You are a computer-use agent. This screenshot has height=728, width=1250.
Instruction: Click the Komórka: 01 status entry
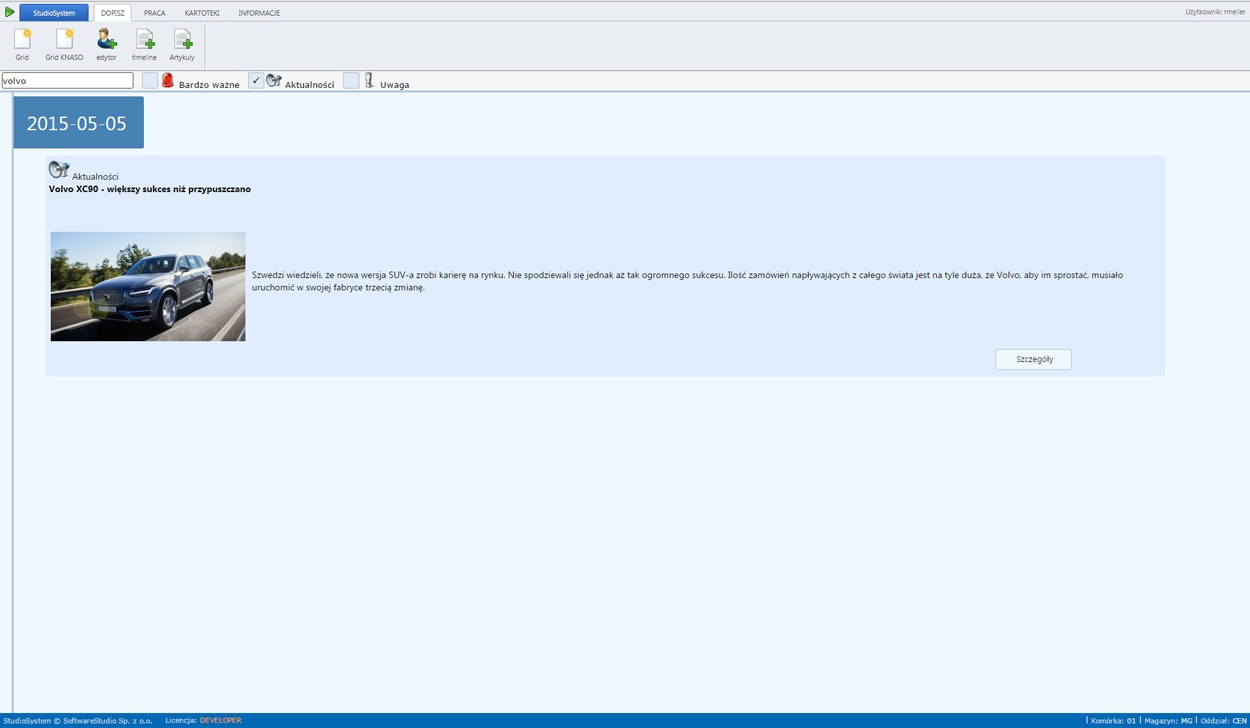pyautogui.click(x=1113, y=720)
